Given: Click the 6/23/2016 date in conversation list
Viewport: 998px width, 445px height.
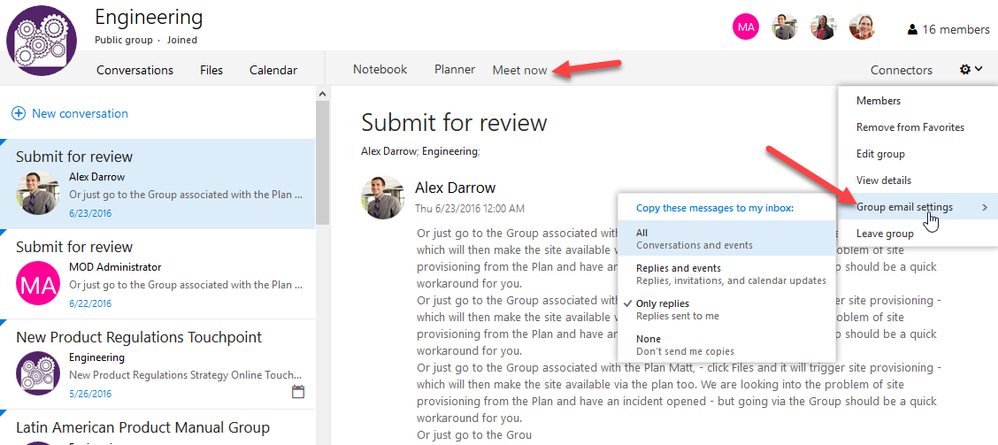Looking at the screenshot, I should (90, 213).
